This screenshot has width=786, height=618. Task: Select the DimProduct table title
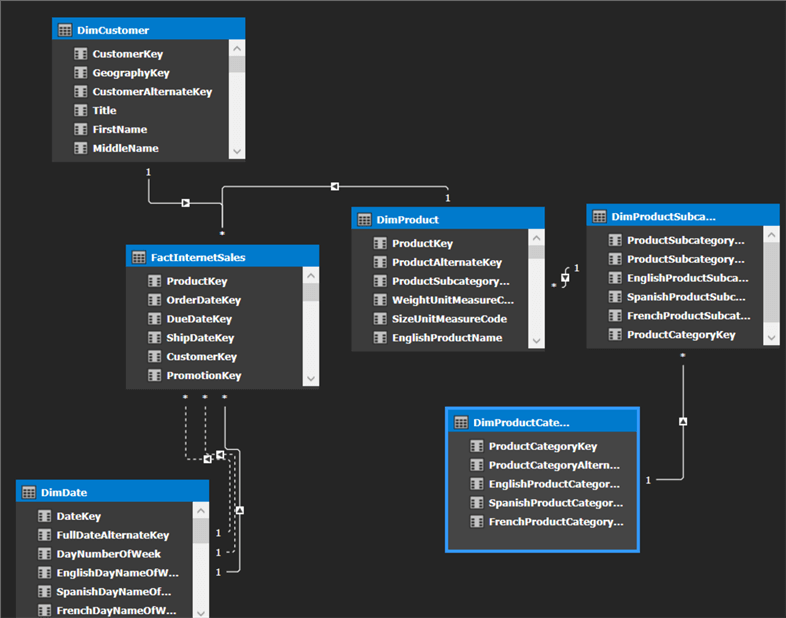[408, 220]
